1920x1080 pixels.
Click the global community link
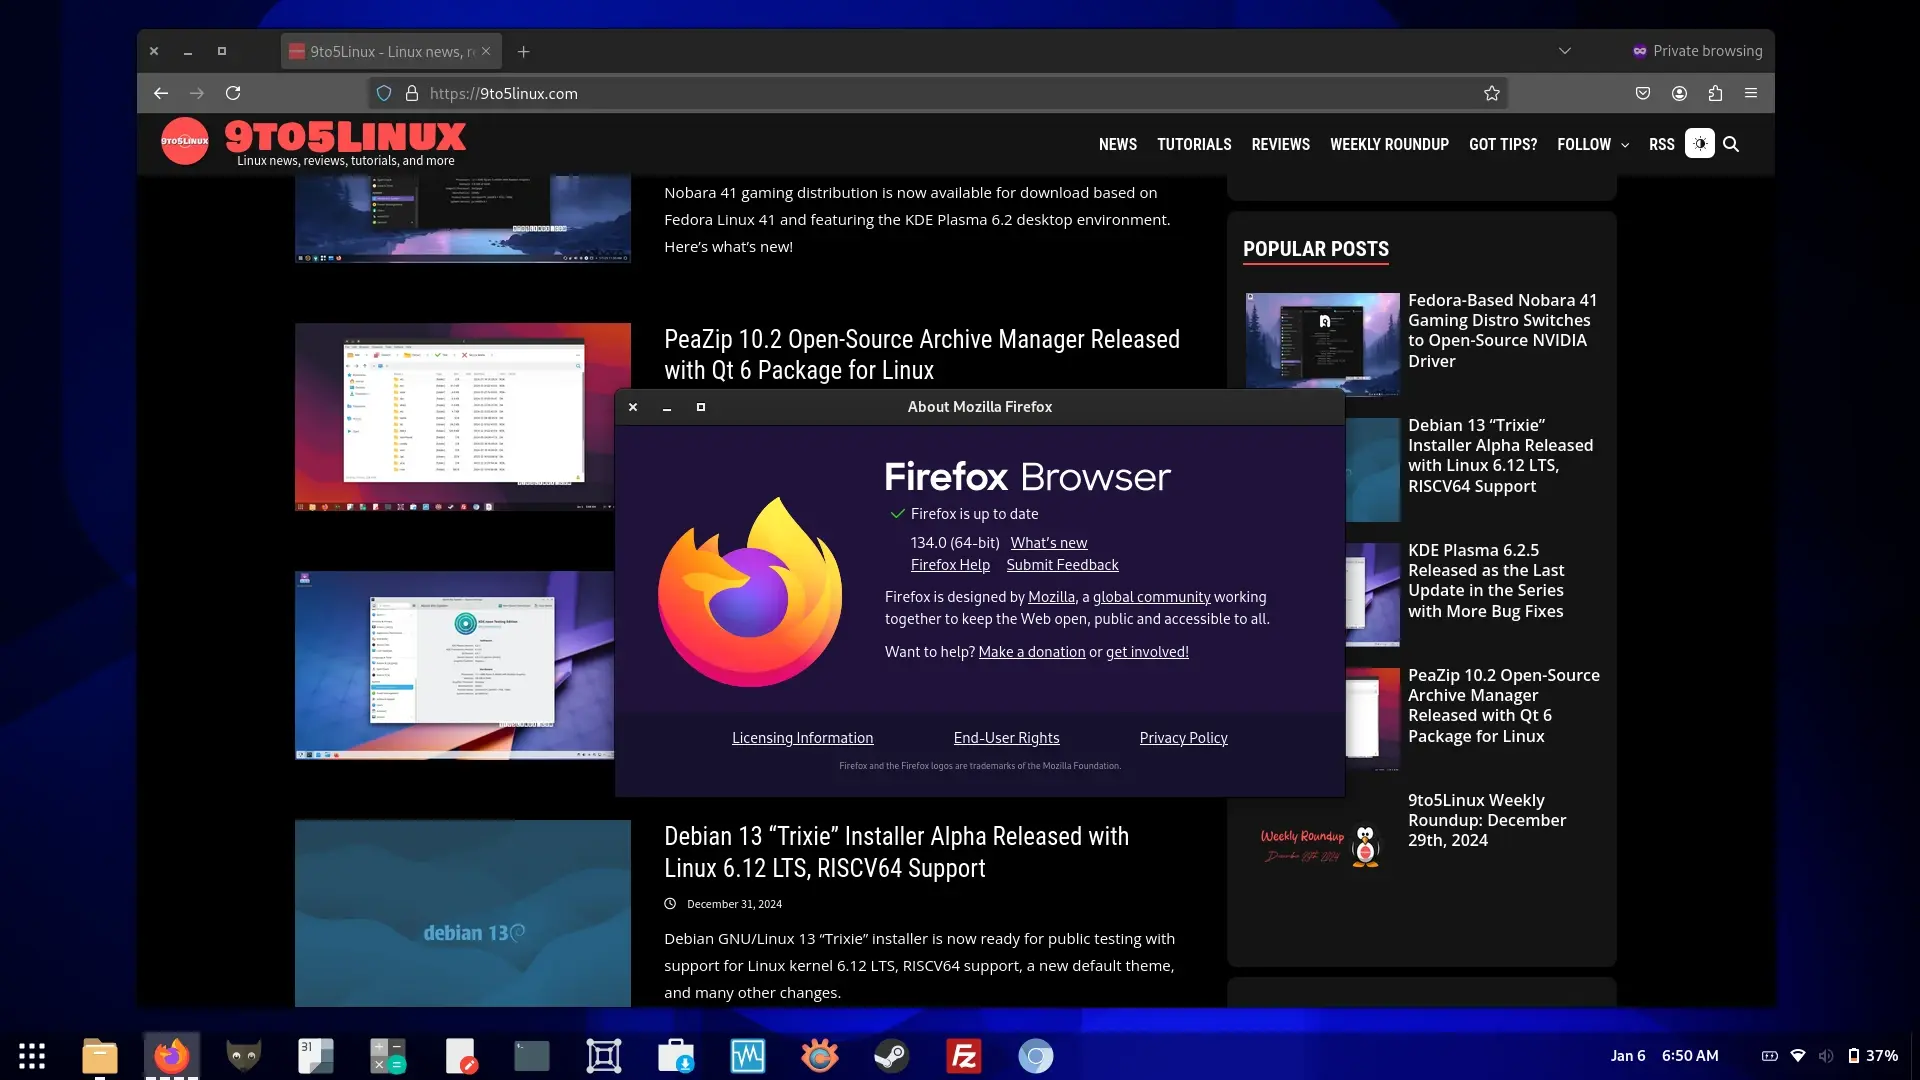[1151, 597]
